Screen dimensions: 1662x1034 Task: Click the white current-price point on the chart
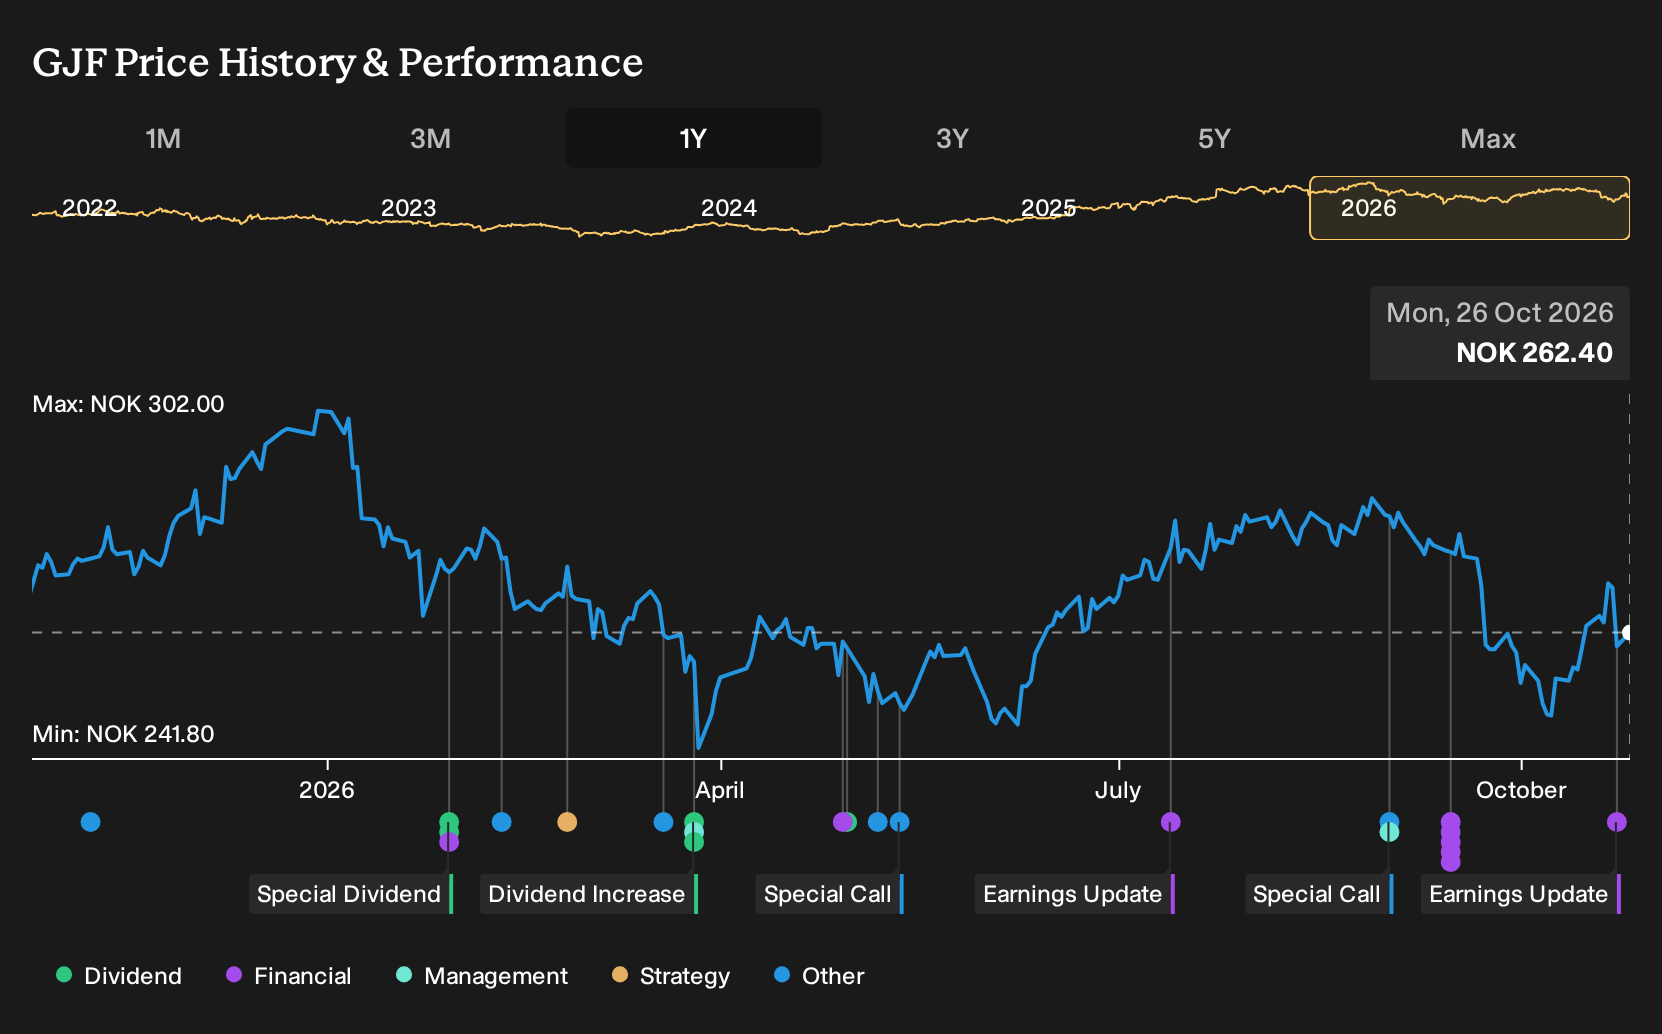[x=1629, y=632]
